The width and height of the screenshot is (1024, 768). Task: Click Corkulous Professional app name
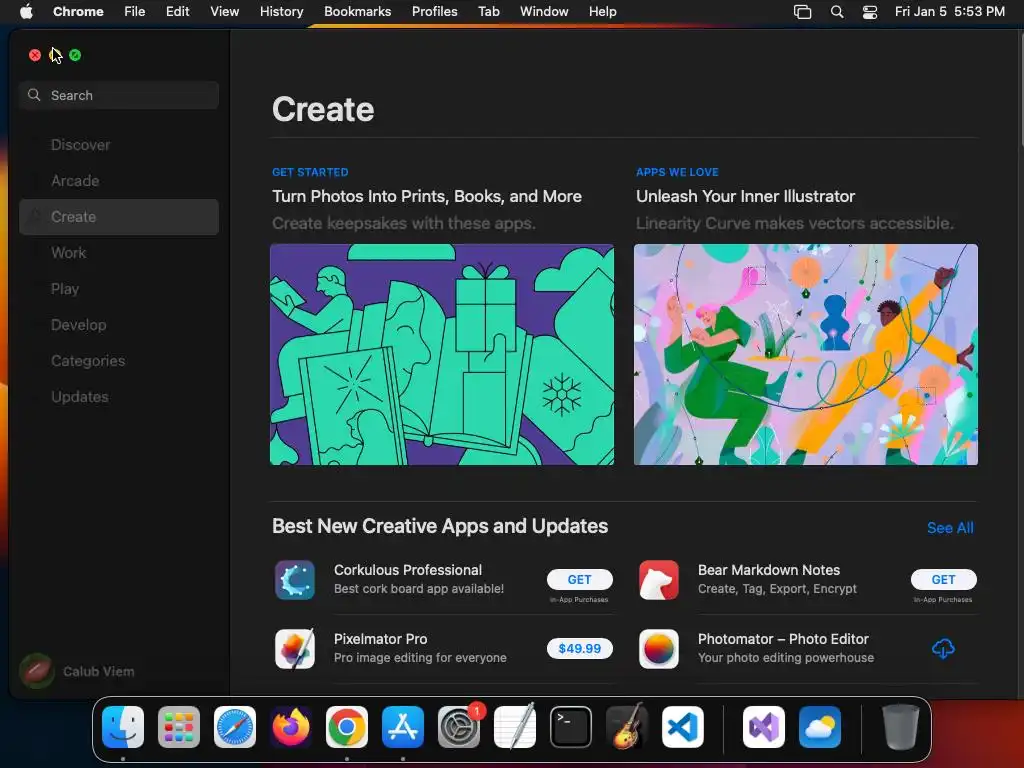coord(408,570)
